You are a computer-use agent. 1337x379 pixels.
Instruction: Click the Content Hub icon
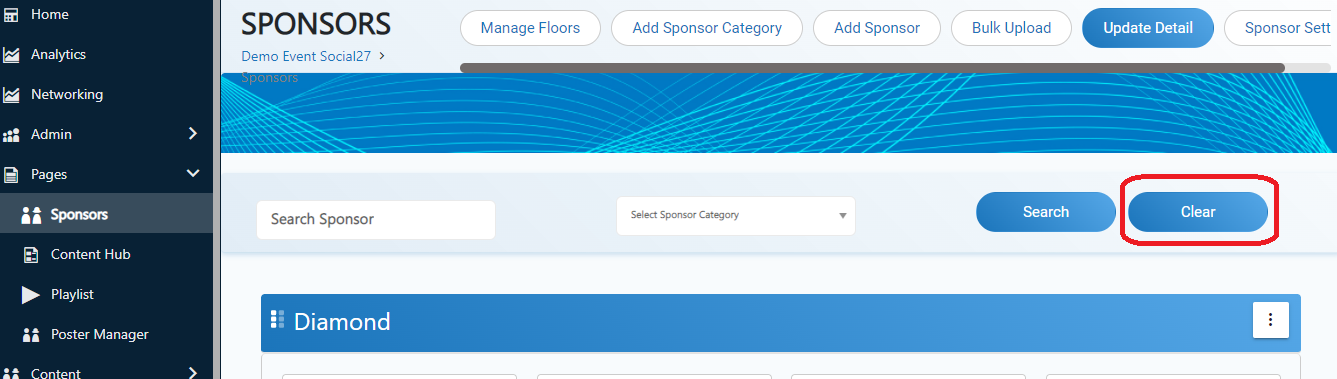coord(32,255)
